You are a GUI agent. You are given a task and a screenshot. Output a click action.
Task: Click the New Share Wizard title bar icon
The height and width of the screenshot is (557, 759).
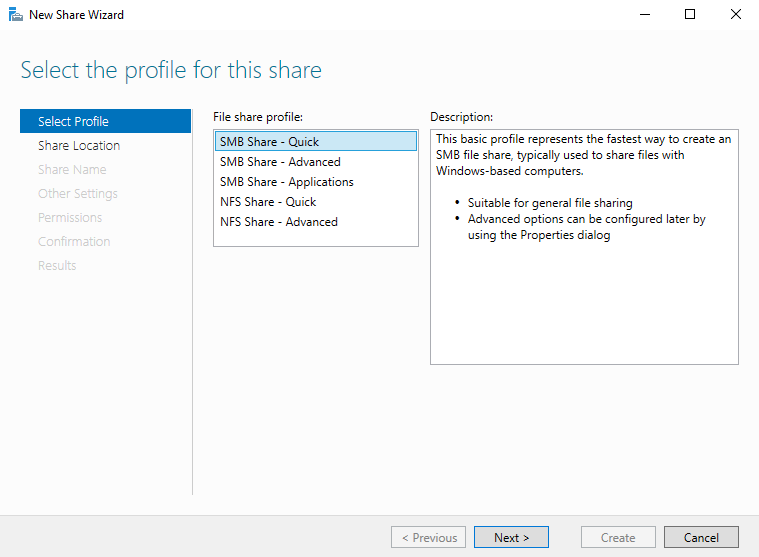[15, 15]
